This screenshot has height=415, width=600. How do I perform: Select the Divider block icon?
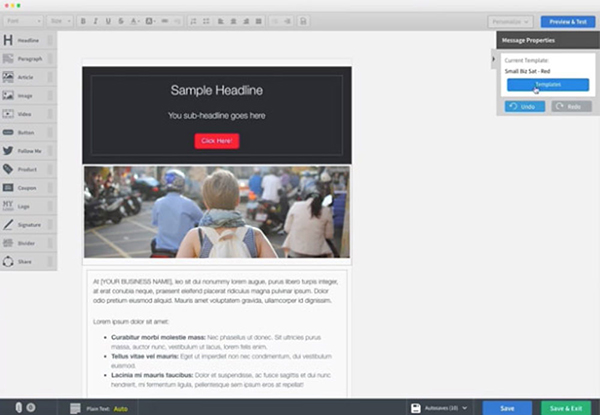pyautogui.click(x=8, y=243)
